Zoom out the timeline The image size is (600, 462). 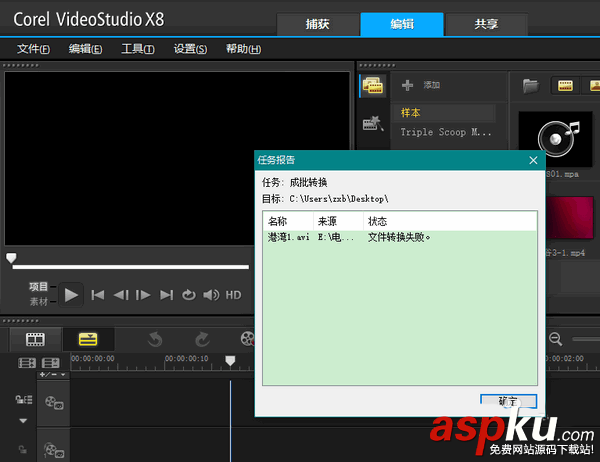[x=555, y=339]
